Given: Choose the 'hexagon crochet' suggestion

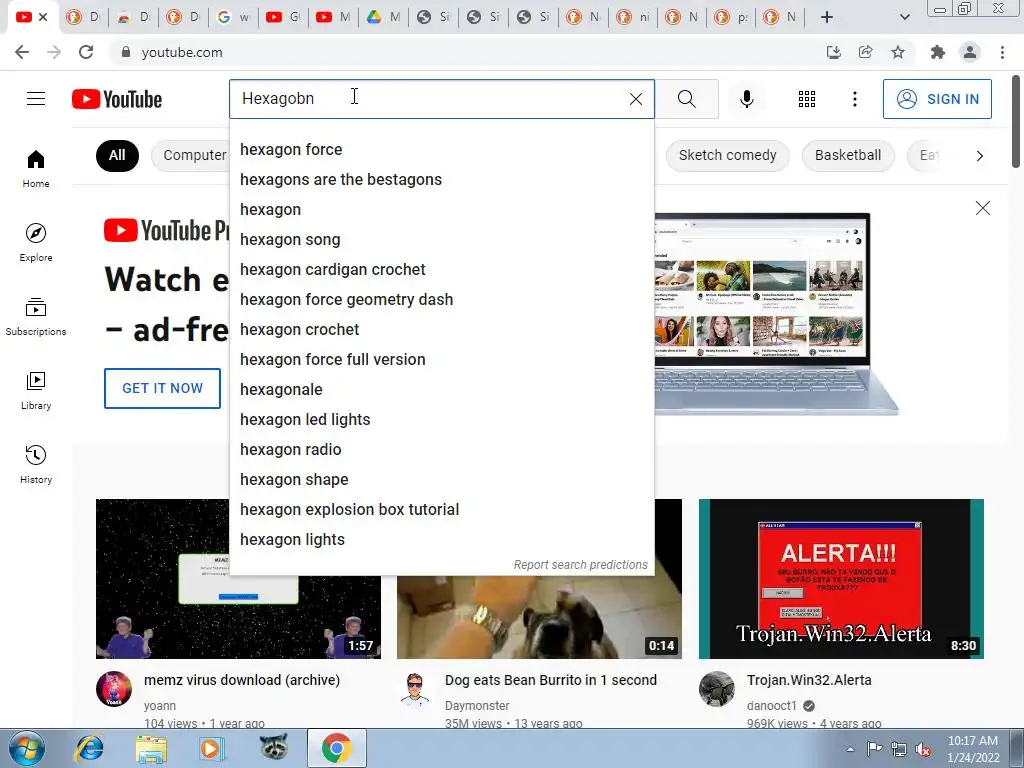Looking at the screenshot, I should click(x=441, y=330).
